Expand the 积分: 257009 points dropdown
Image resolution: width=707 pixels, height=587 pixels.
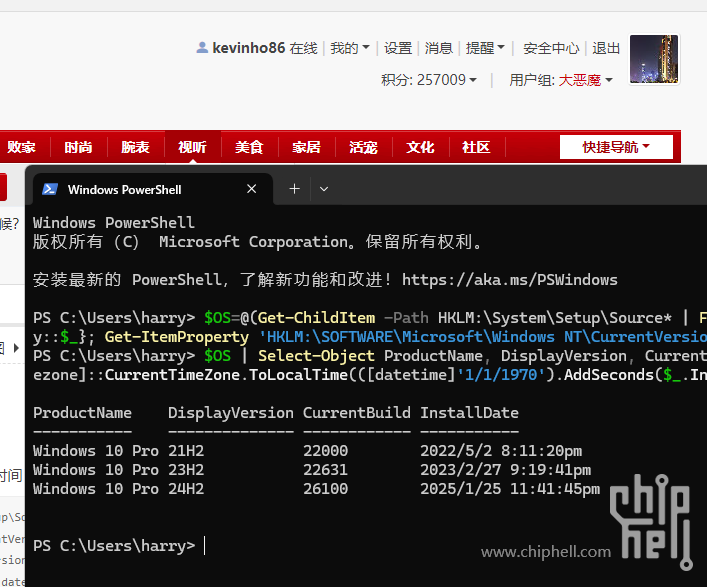[x=428, y=80]
